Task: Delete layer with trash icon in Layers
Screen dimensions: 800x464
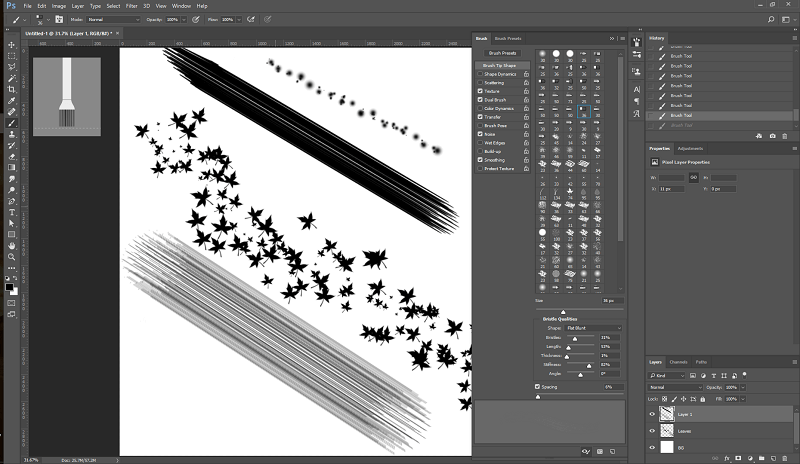Action: [x=785, y=458]
